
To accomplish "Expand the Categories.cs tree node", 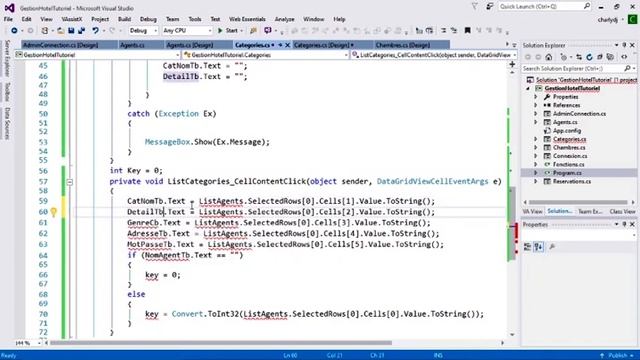I will click(x=536, y=139).
